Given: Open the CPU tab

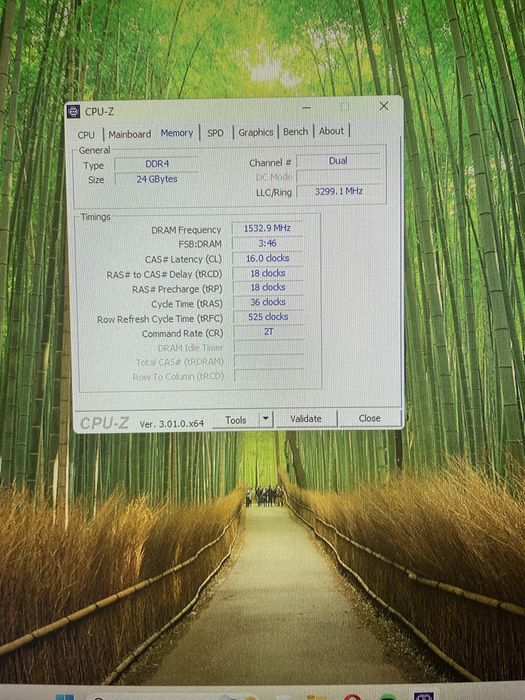Looking at the screenshot, I should [x=86, y=134].
